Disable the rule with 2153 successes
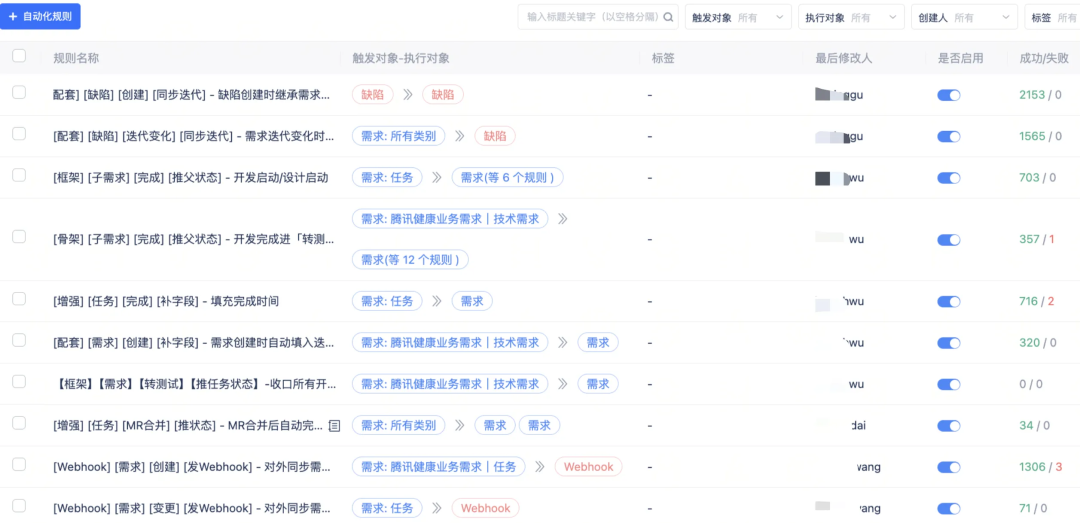 (x=949, y=96)
